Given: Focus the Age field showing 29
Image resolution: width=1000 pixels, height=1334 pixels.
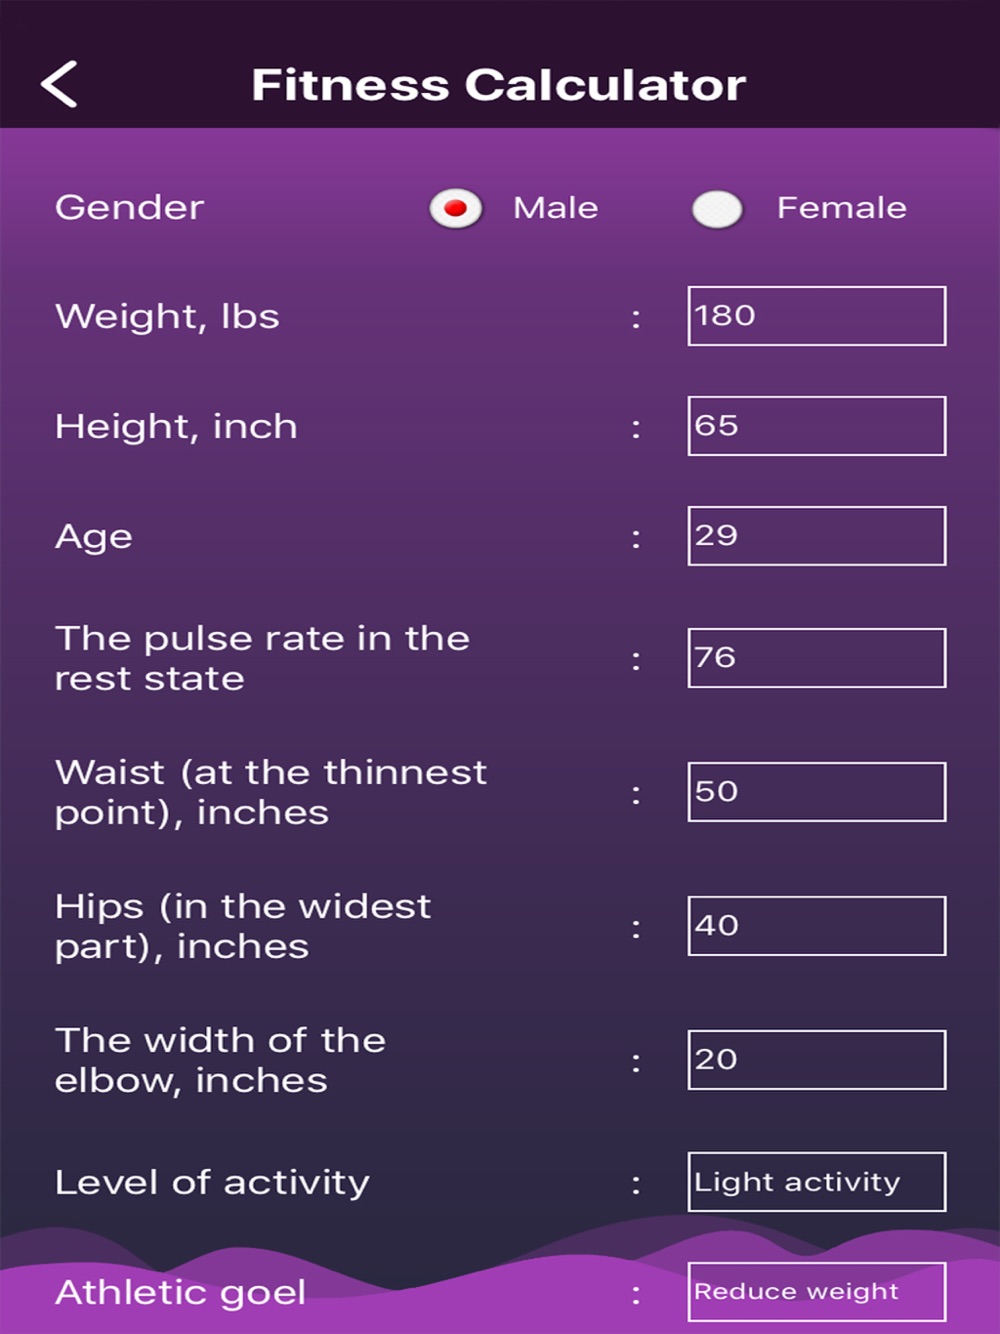Looking at the screenshot, I should point(817,536).
